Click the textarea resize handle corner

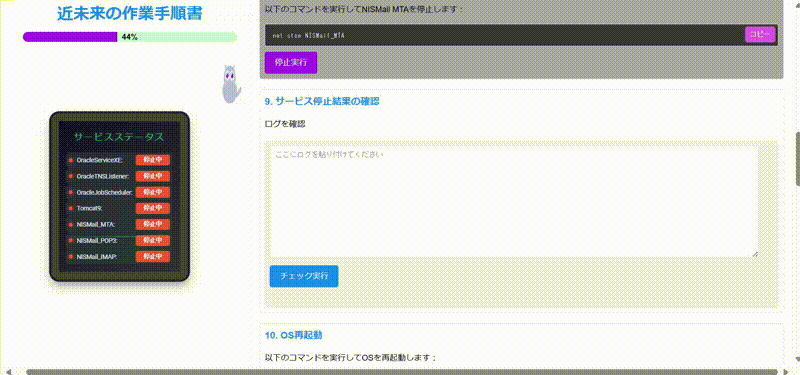[755, 254]
